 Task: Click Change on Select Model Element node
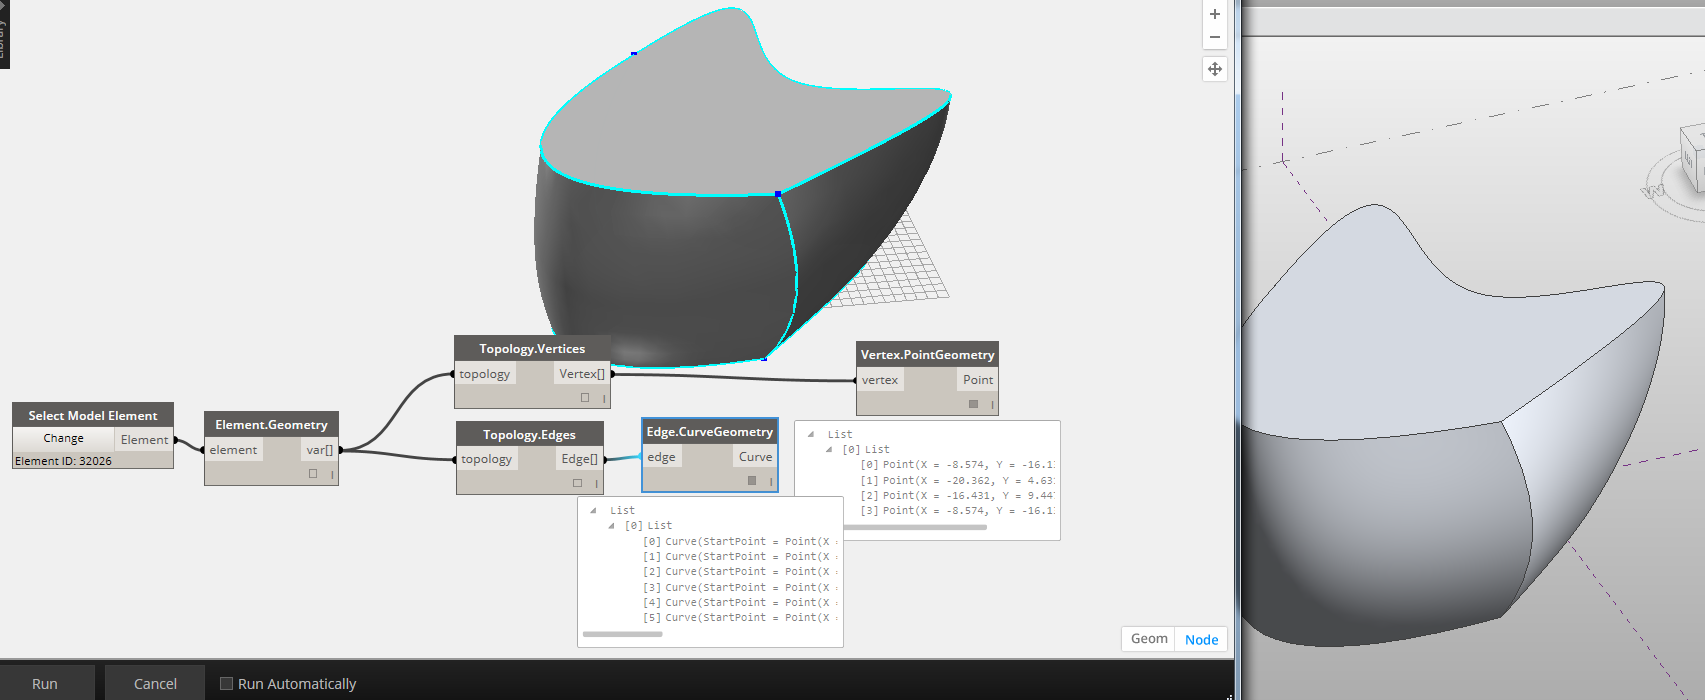(x=63, y=438)
